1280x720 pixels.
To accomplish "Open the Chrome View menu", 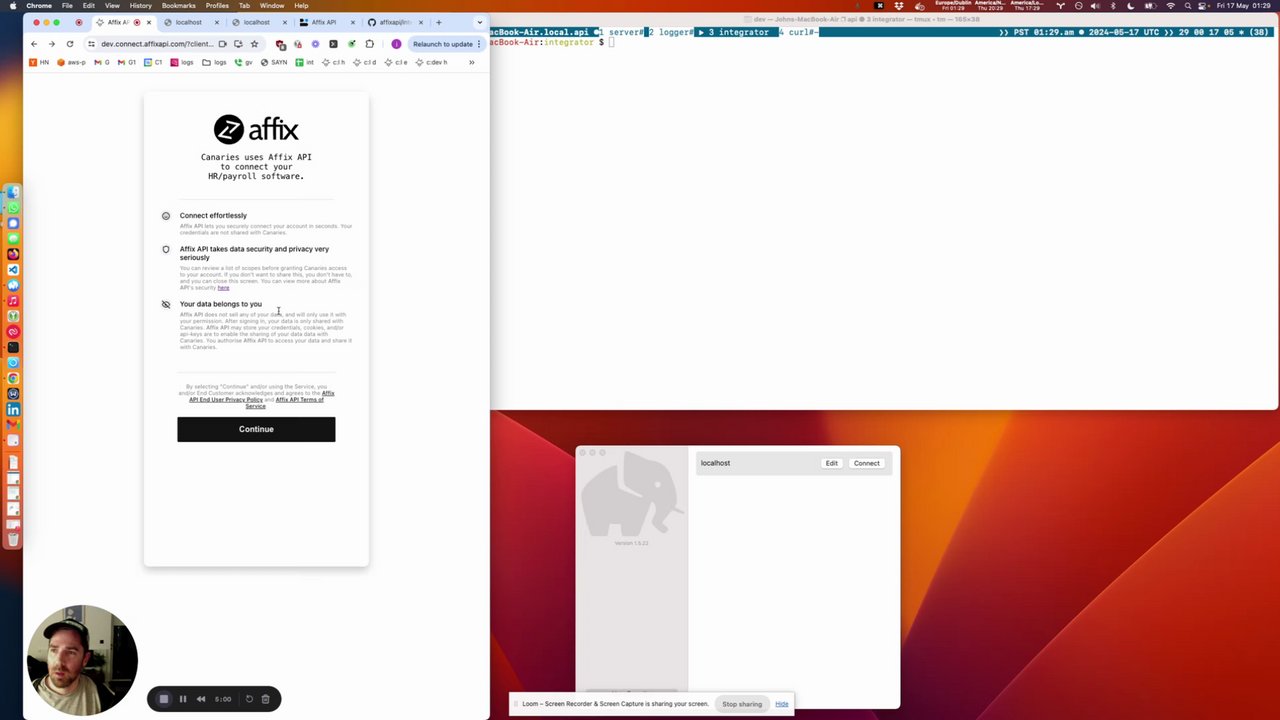I will [112, 6].
